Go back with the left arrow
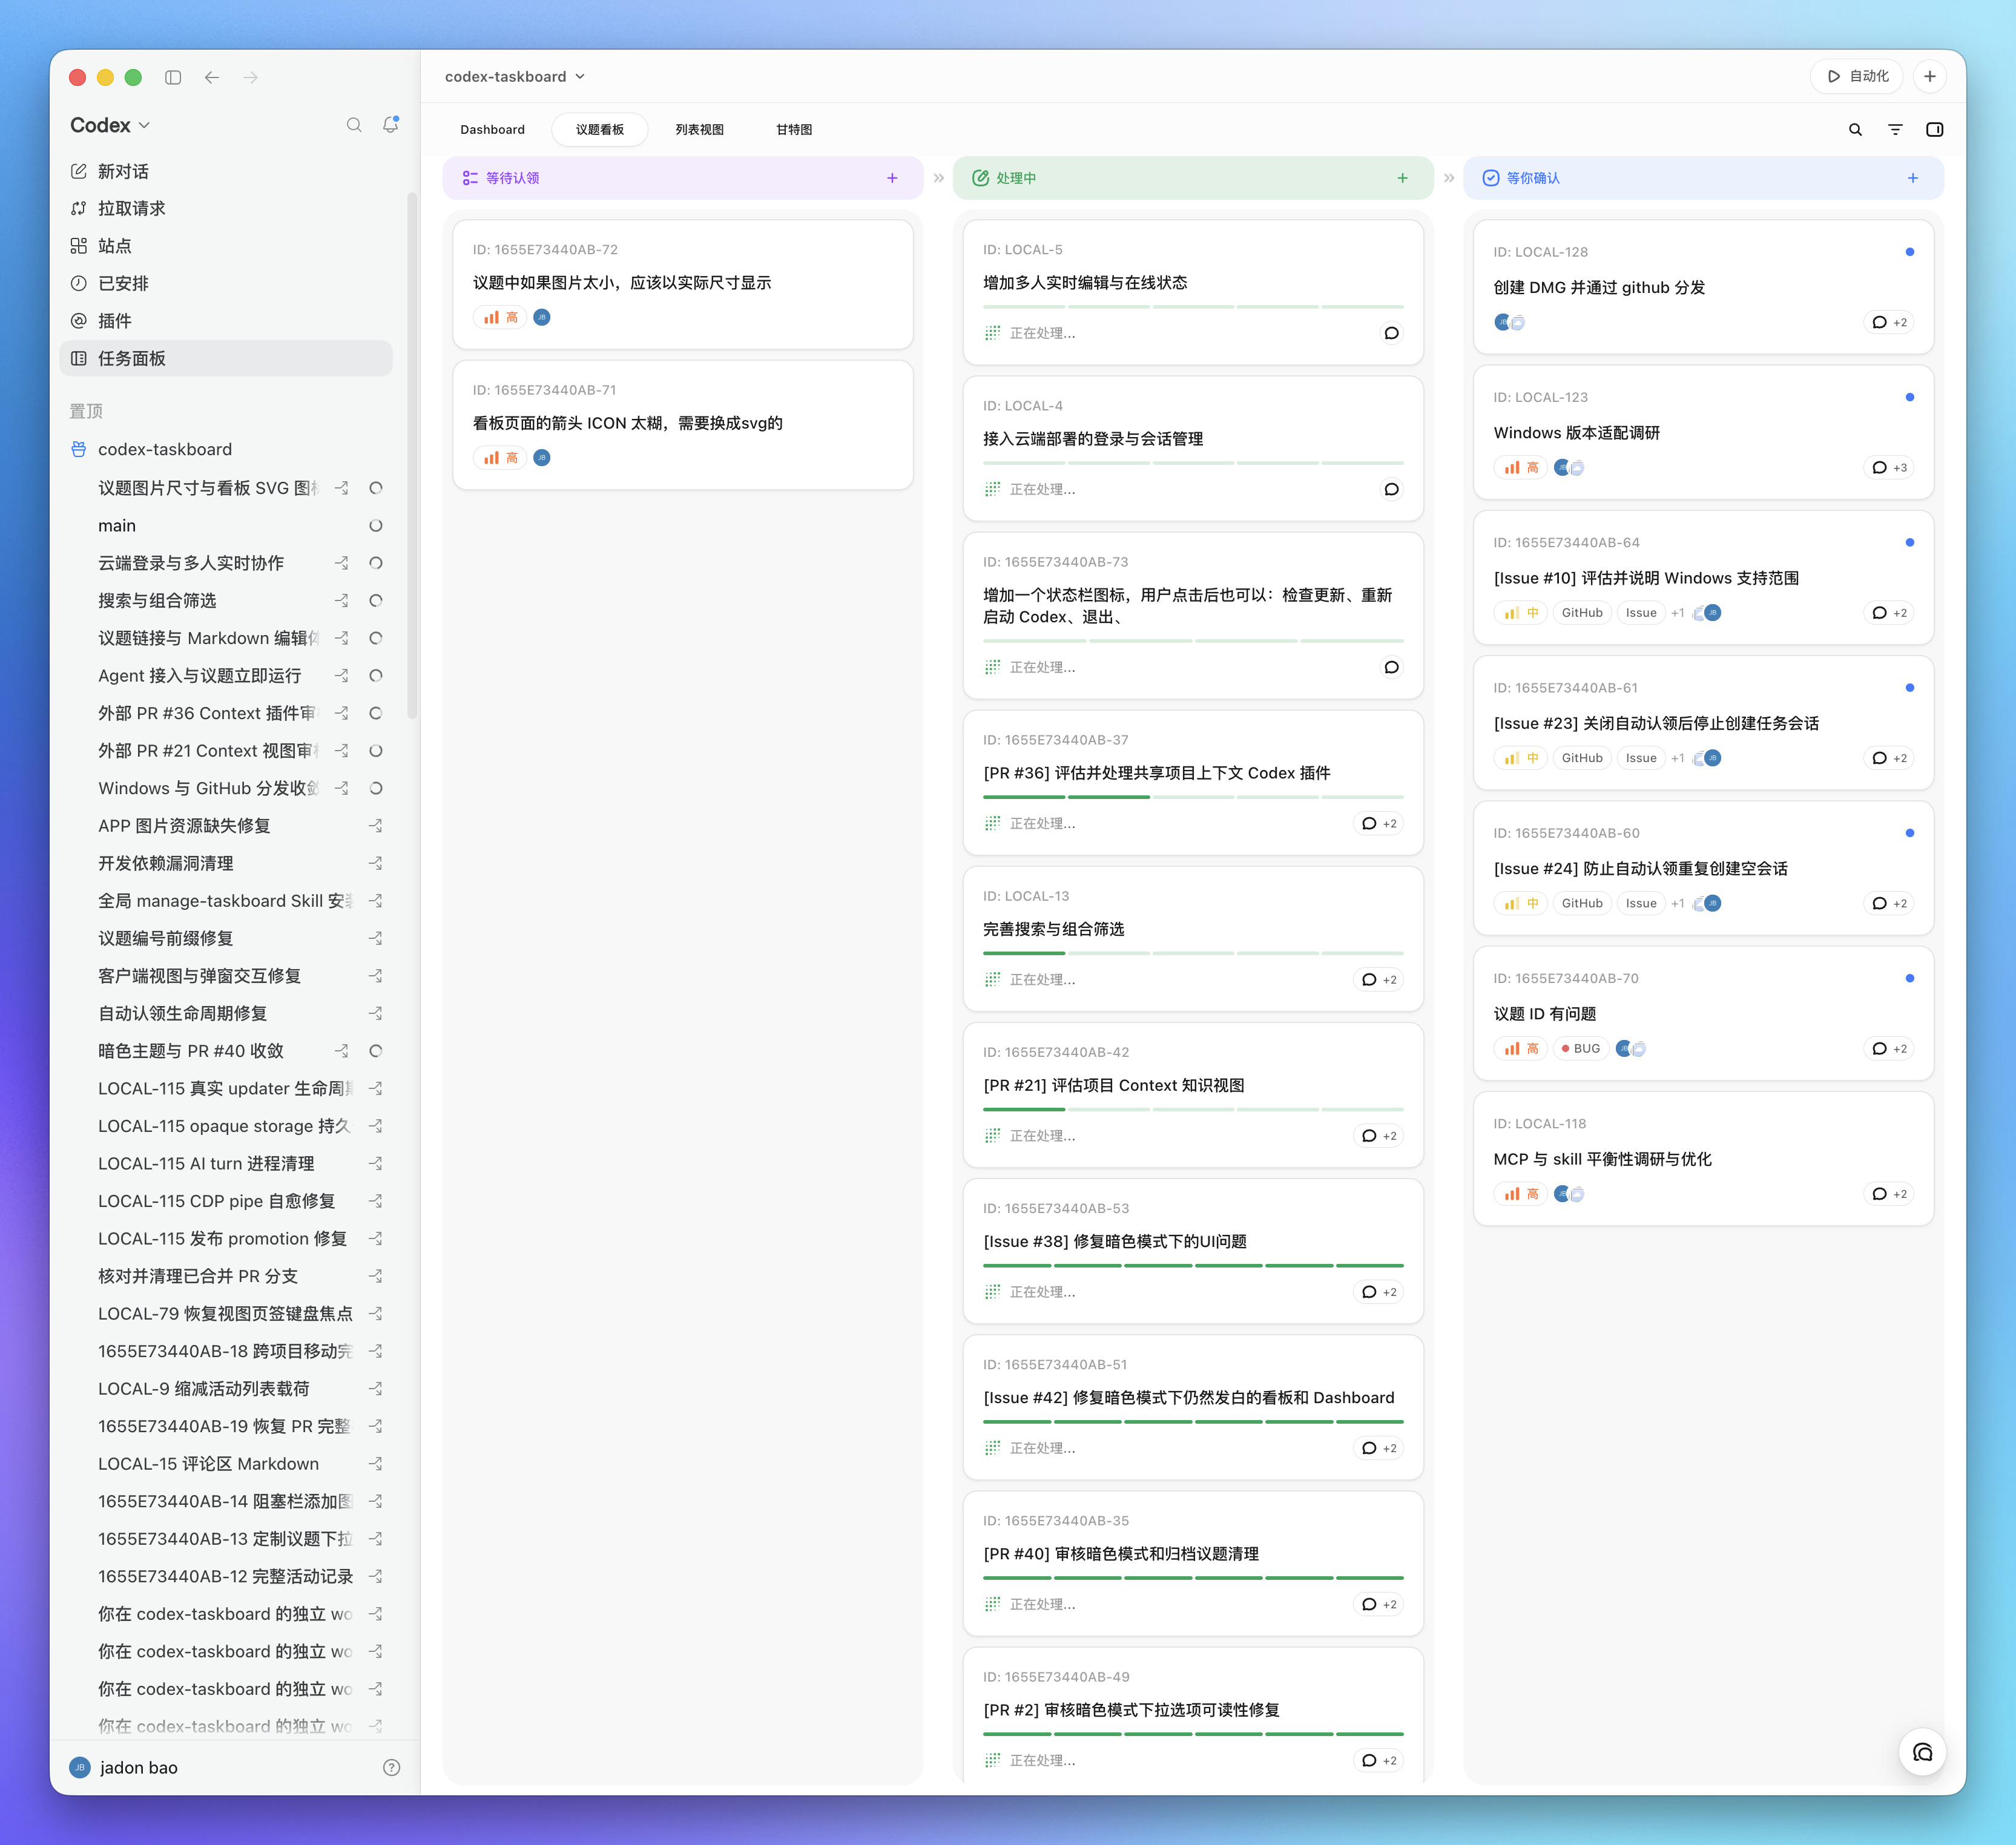This screenshot has width=2016, height=1845. click(212, 77)
